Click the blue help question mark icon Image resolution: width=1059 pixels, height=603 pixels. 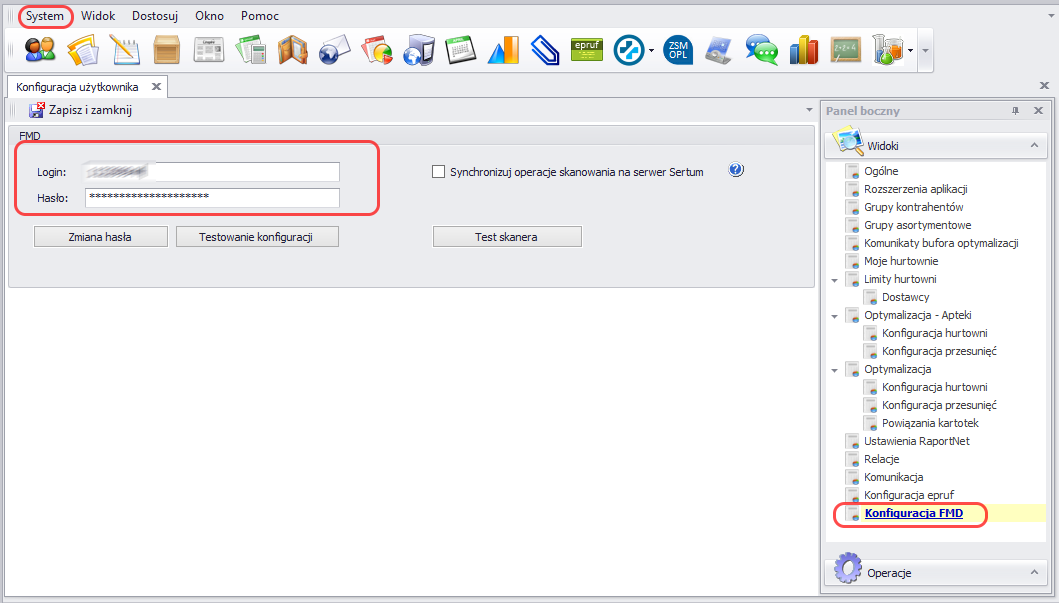point(737,171)
